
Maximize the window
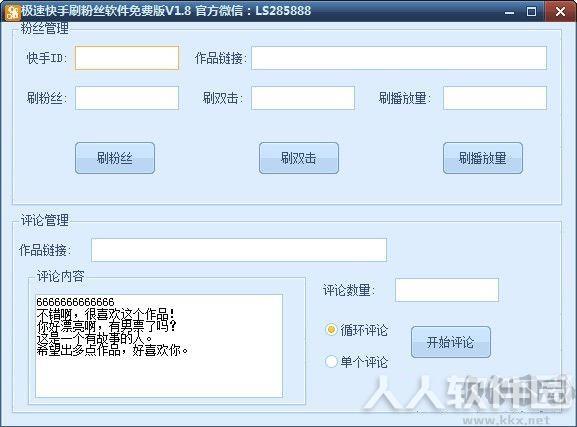[x=531, y=12]
